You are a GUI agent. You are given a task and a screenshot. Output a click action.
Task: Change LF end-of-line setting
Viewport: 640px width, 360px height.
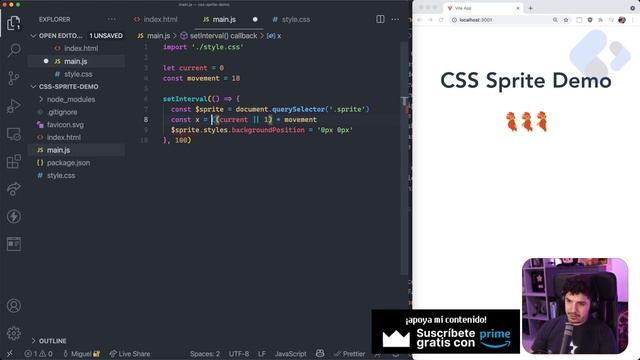click(x=262, y=353)
